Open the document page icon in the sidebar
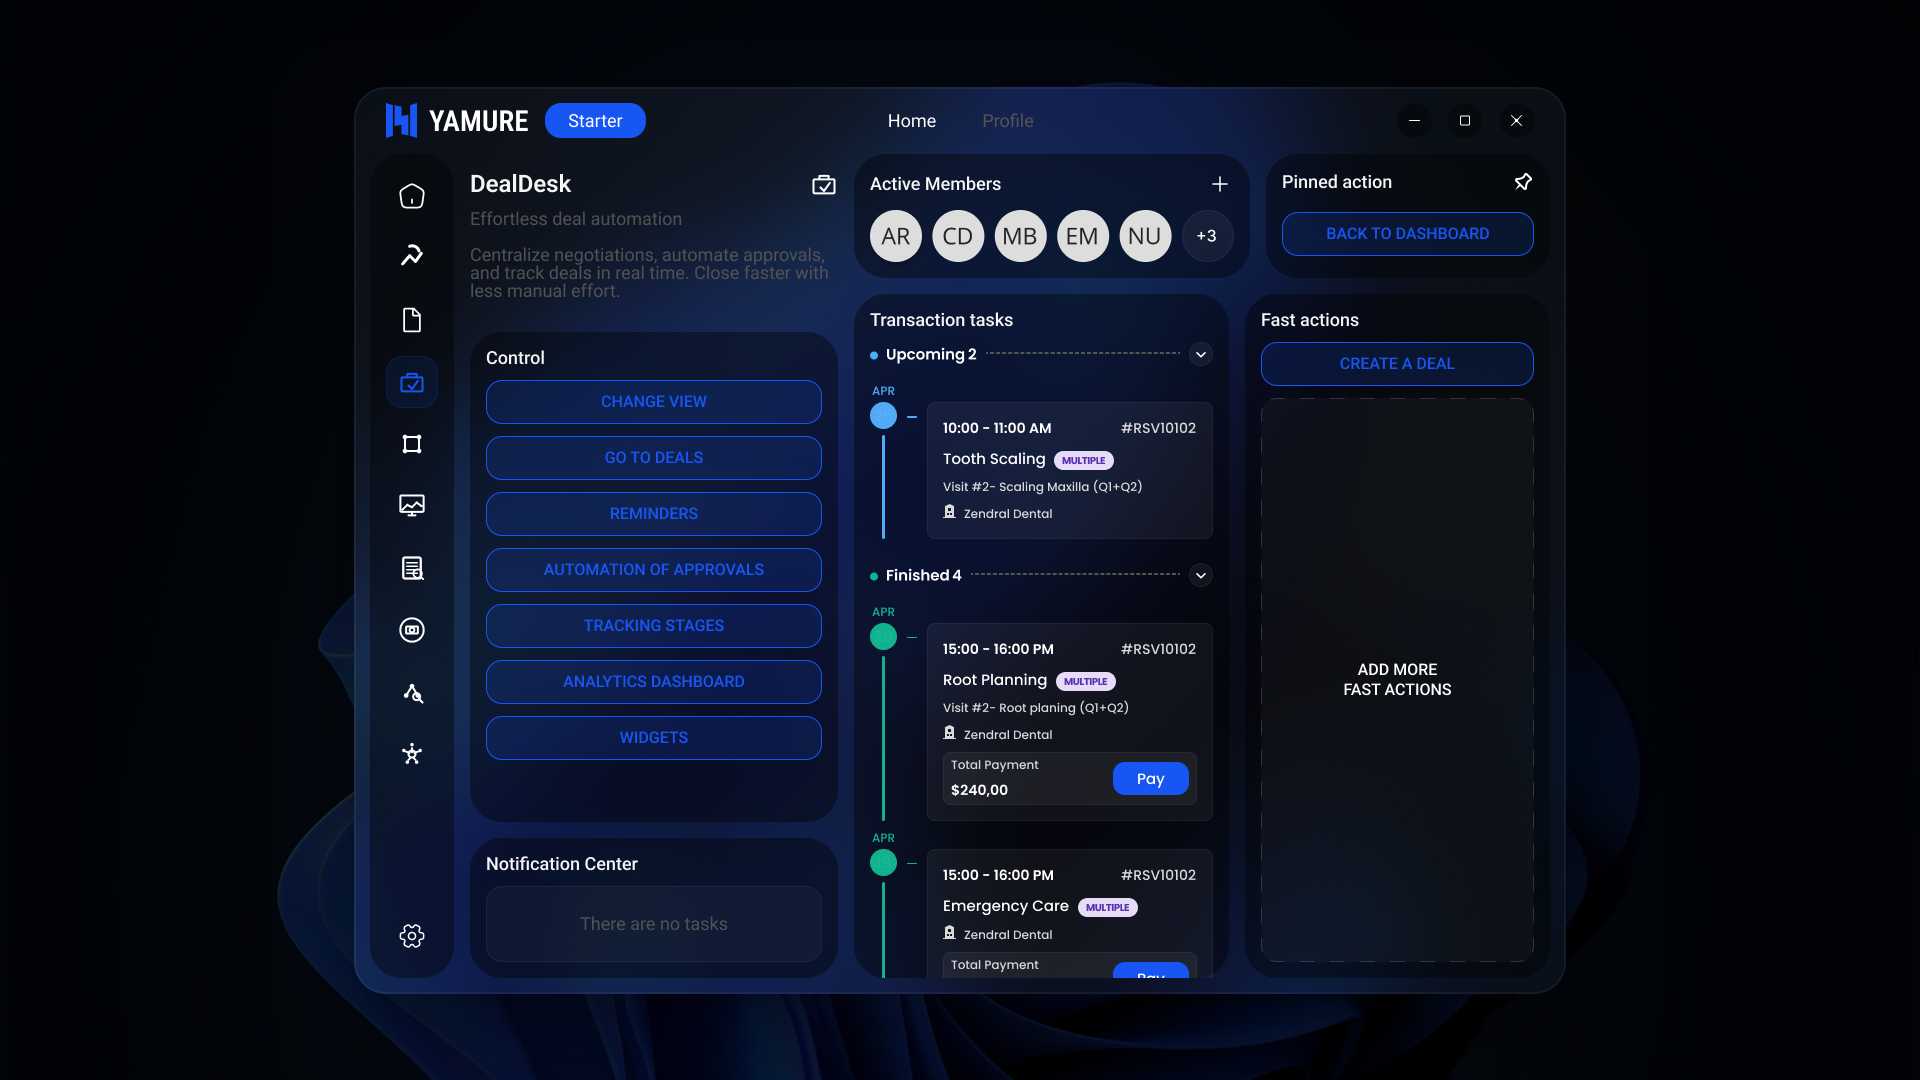Screen dimensions: 1920x1080 tap(411, 320)
